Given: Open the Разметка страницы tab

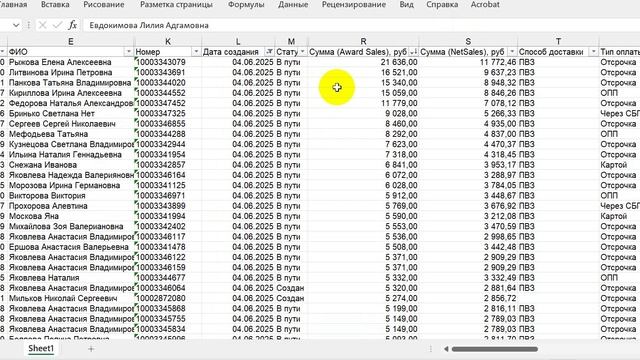Looking at the screenshot, I should (x=176, y=5).
